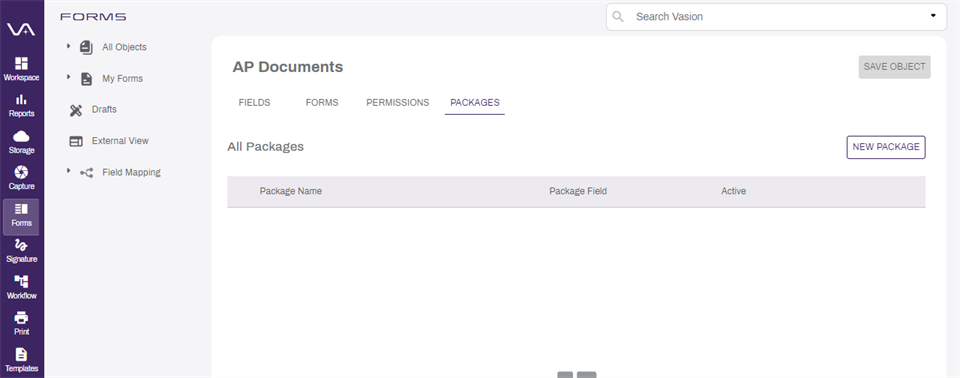Open the Search Vasion dropdown arrow
Screen dimensions: 960x378
click(933, 16)
